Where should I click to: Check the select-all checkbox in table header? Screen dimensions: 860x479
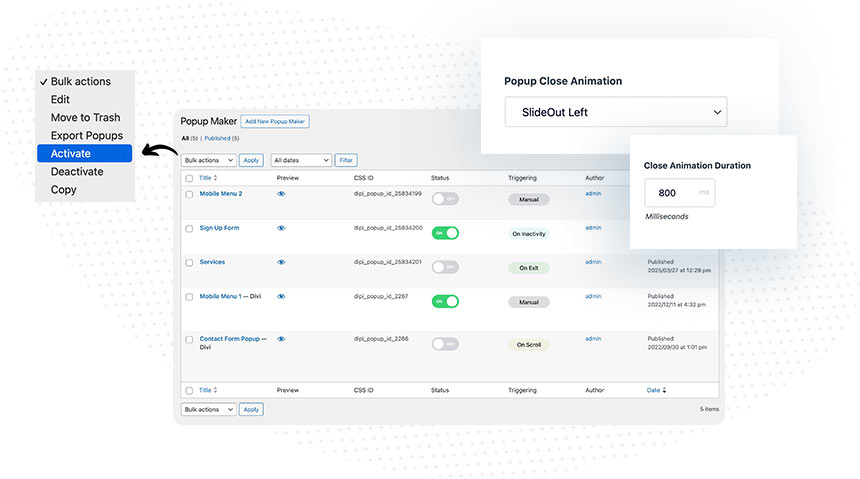click(x=189, y=178)
